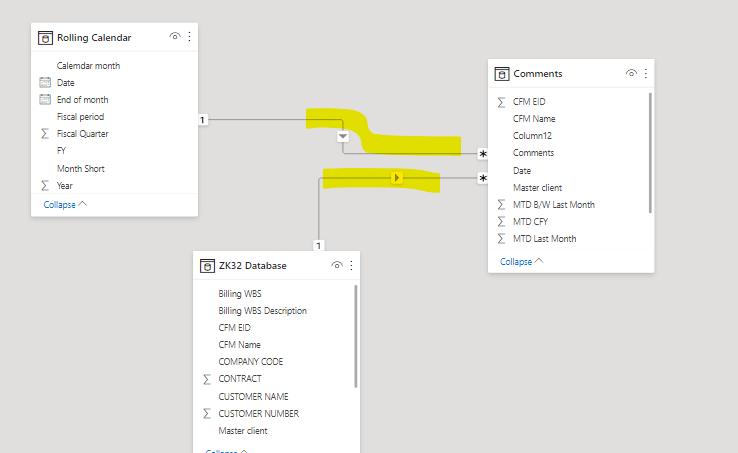738x453 pixels.
Task: Click the Rolling Calendar table icon
Action: click(x=45, y=38)
